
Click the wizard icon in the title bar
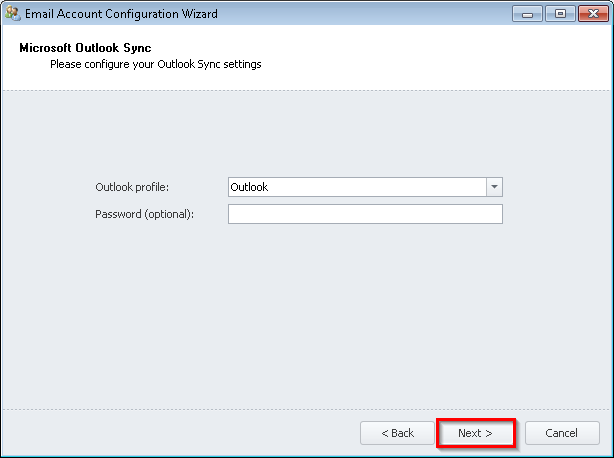click(x=12, y=14)
